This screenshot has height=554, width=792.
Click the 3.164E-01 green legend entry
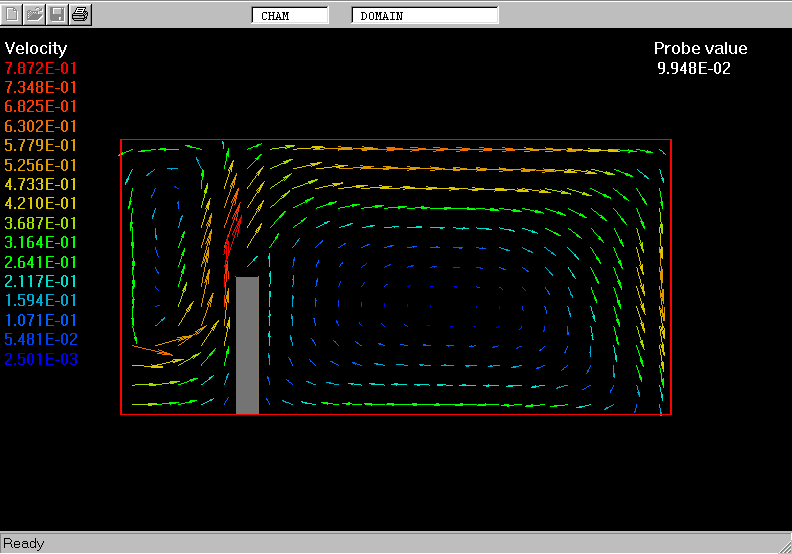(41, 242)
